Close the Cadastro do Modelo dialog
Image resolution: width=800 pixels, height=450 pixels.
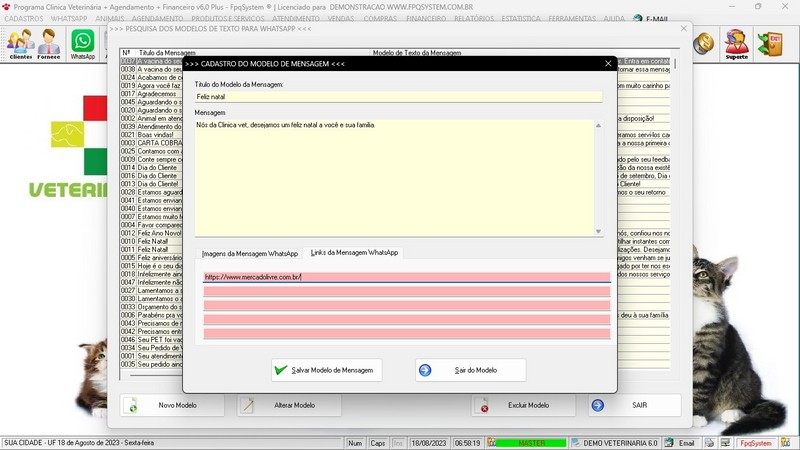(x=607, y=63)
